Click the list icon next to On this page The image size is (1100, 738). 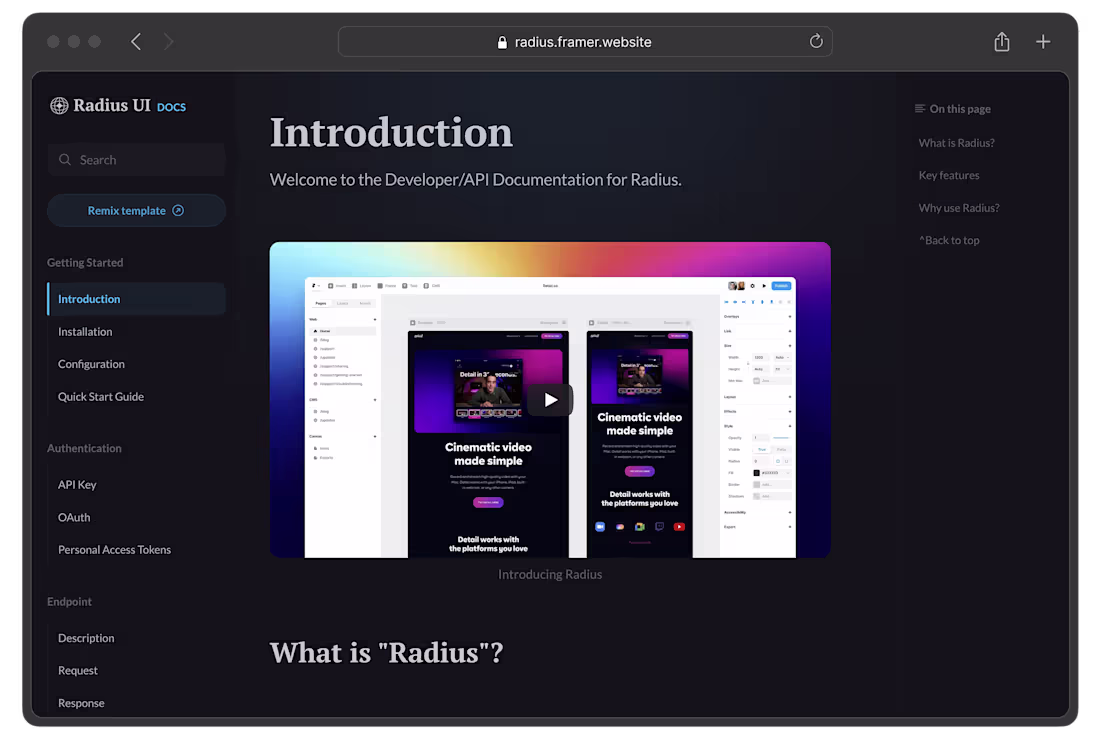point(921,108)
